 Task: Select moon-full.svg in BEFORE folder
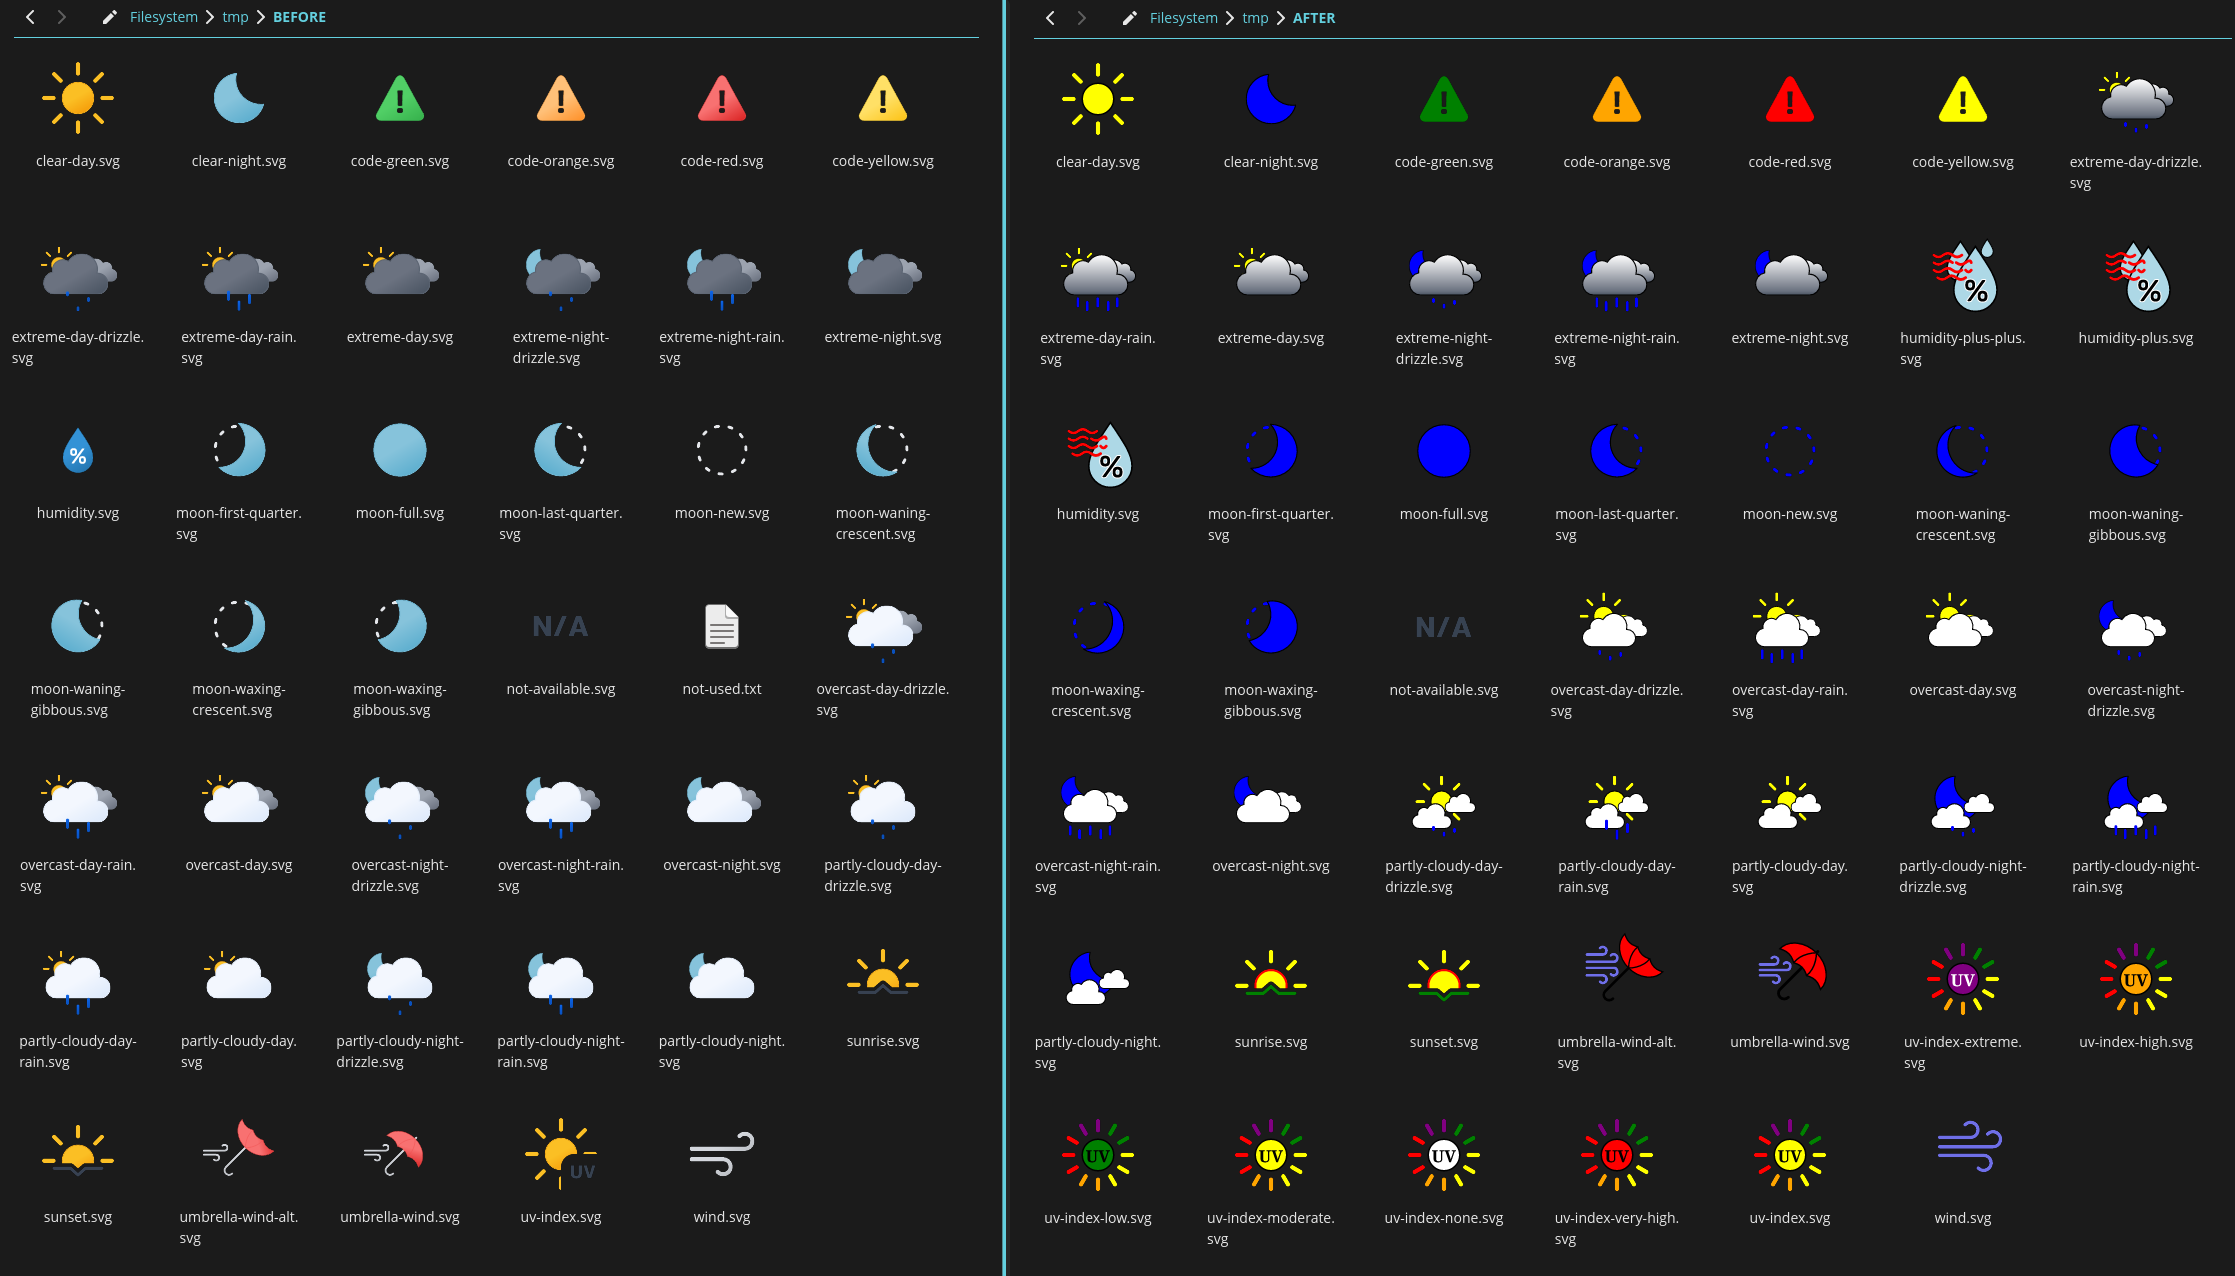pyautogui.click(x=400, y=451)
